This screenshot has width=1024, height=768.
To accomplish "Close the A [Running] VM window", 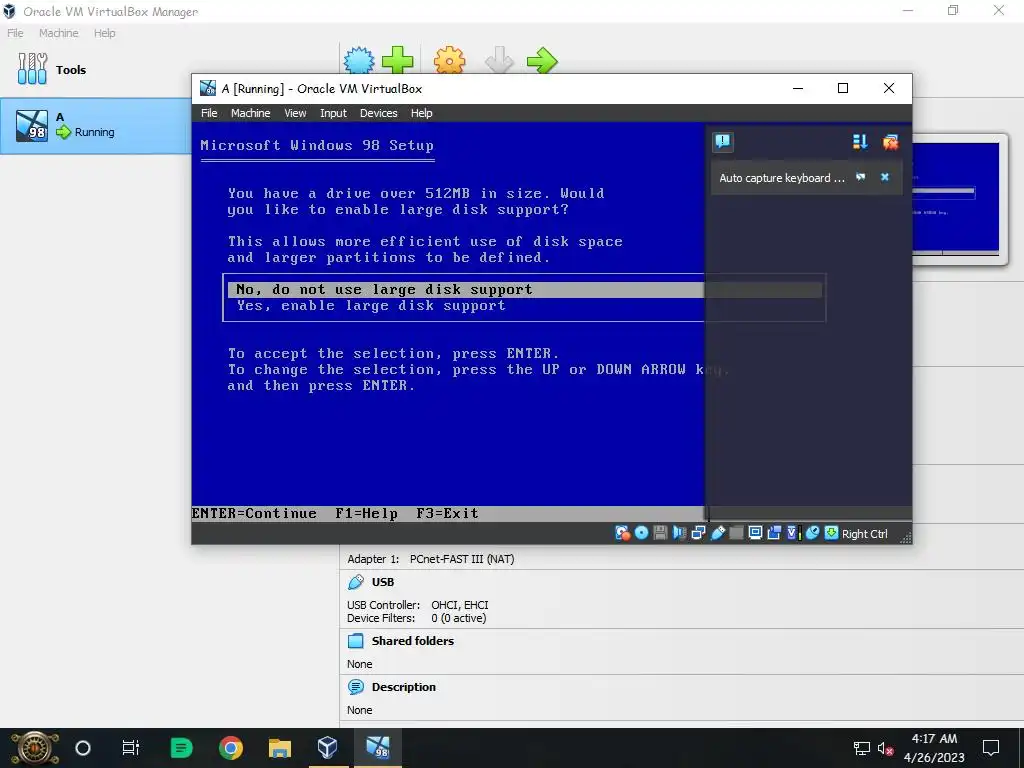I will click(889, 88).
